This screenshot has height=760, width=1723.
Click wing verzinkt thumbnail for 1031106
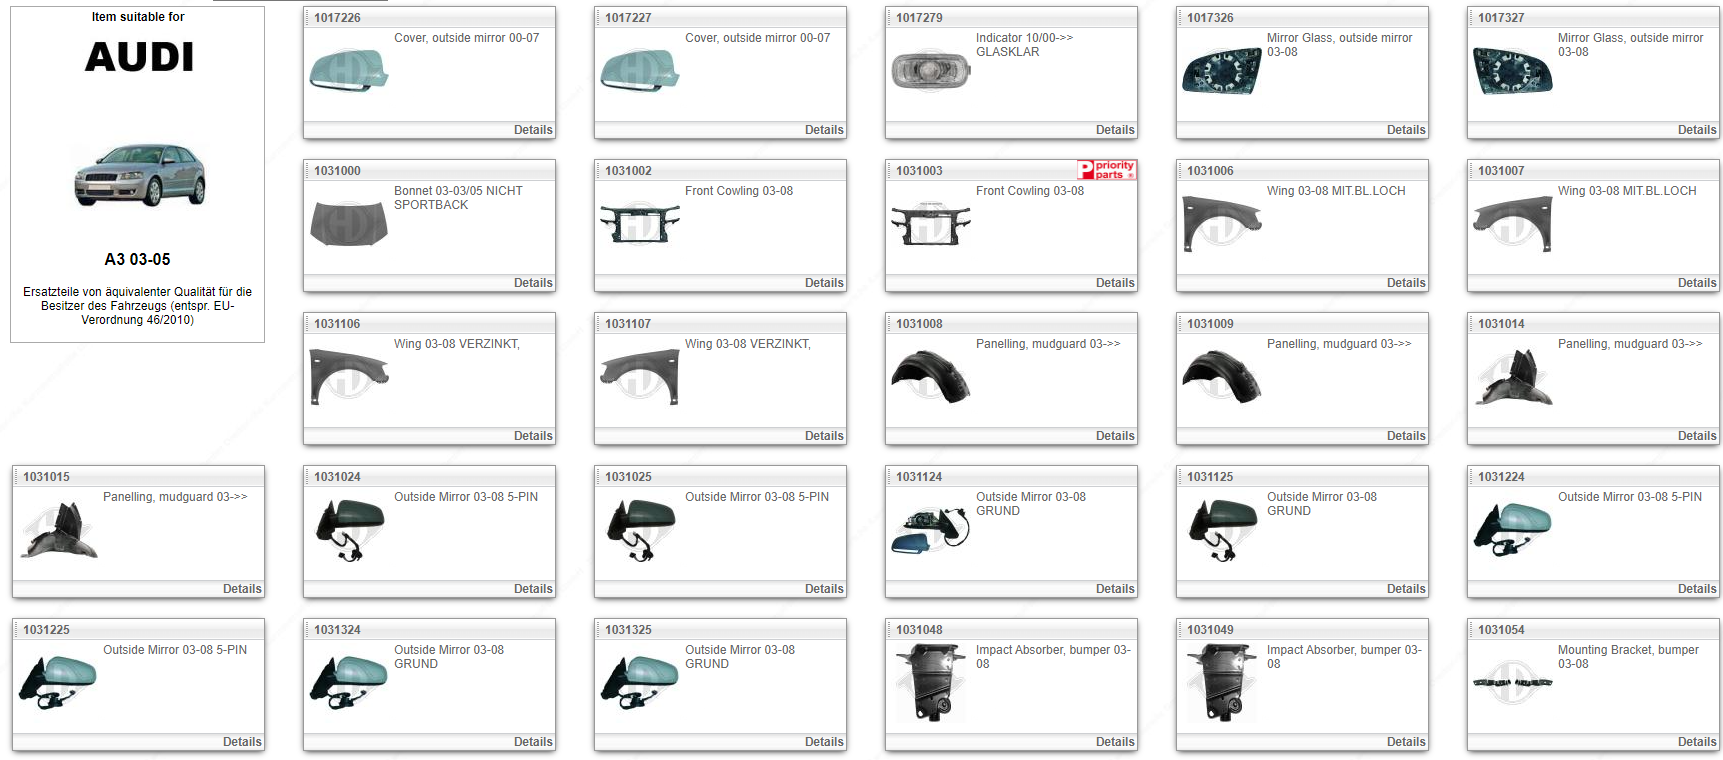tap(348, 377)
